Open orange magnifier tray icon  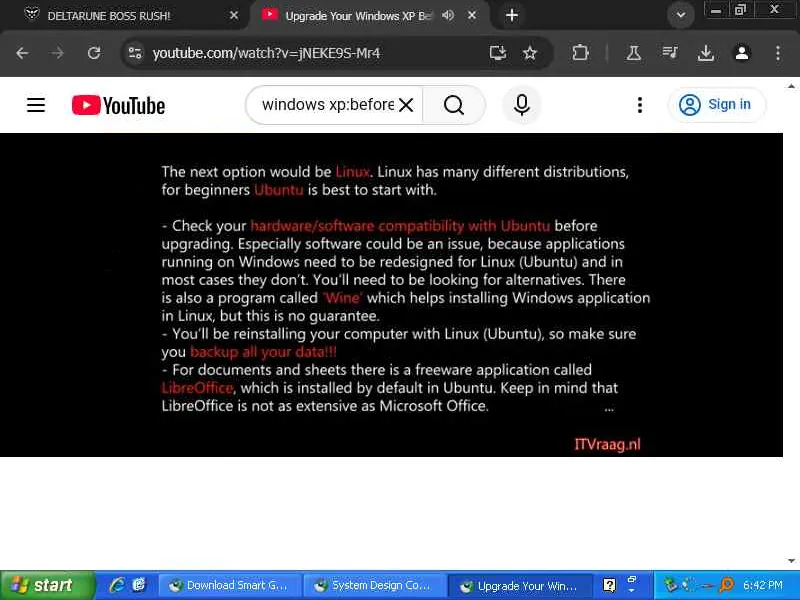[x=726, y=585]
